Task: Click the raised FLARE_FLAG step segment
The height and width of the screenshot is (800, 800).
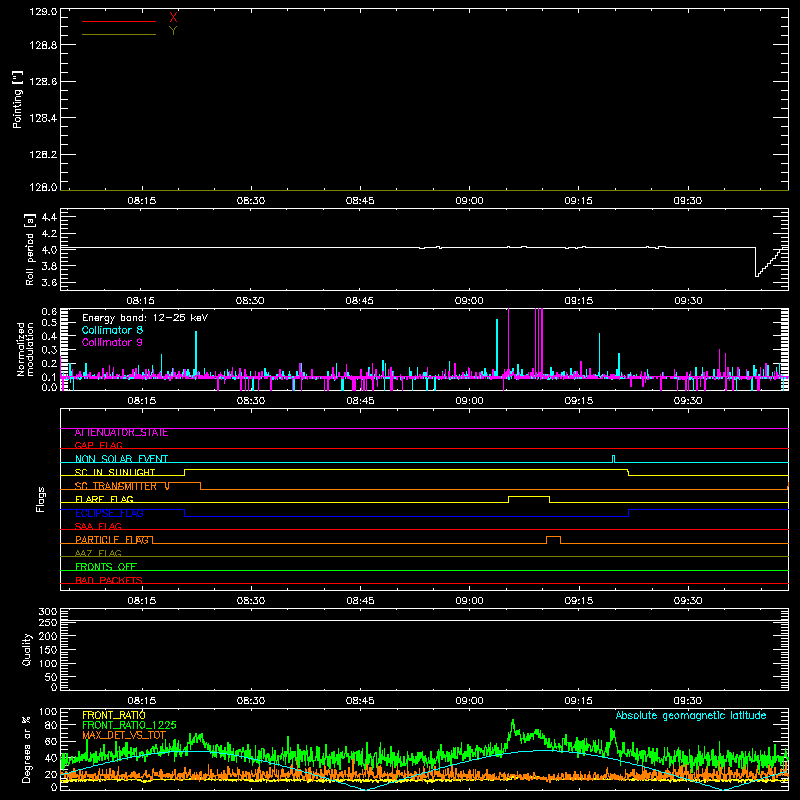Action: (x=529, y=496)
